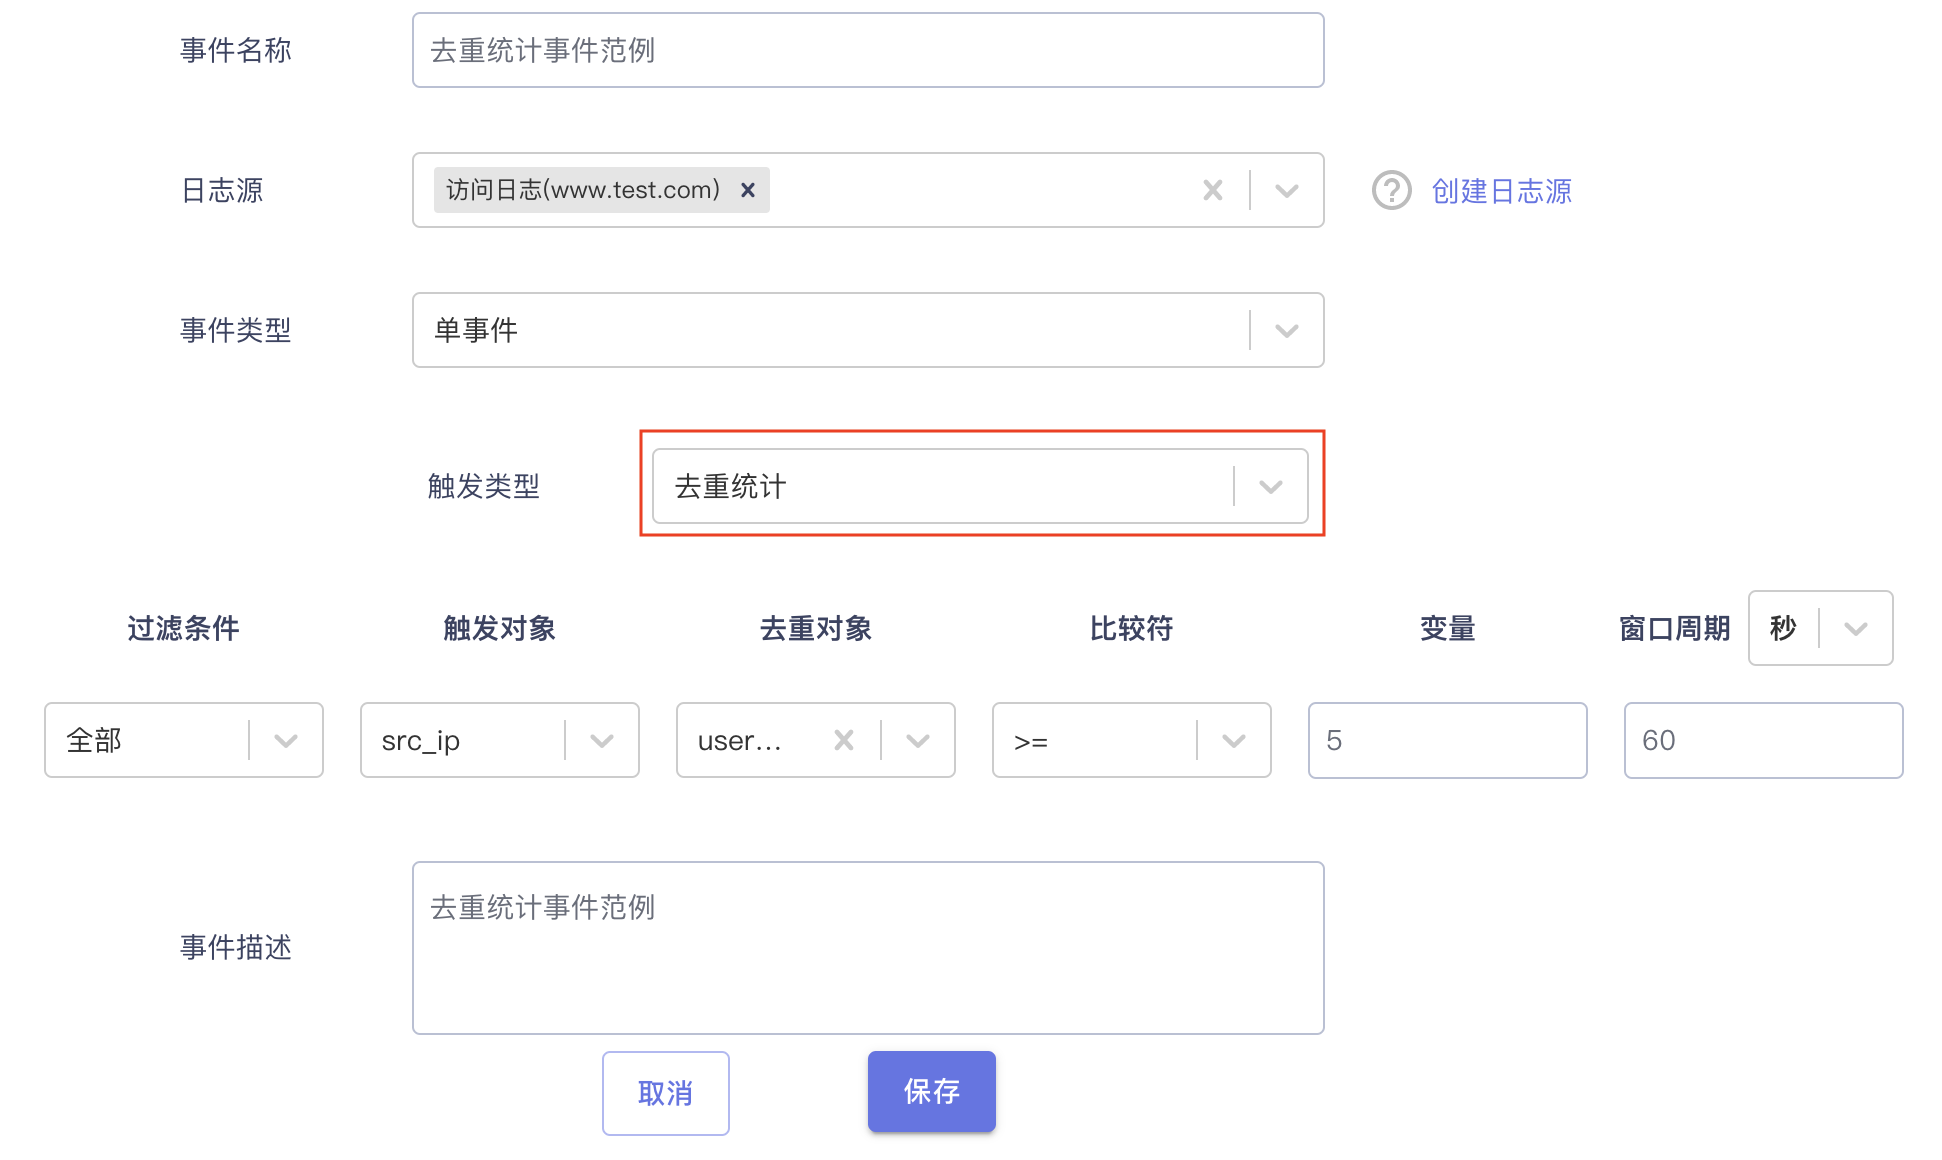Open the 触发类型 去重统计 dropdown
1942x1160 pixels.
click(x=980, y=486)
